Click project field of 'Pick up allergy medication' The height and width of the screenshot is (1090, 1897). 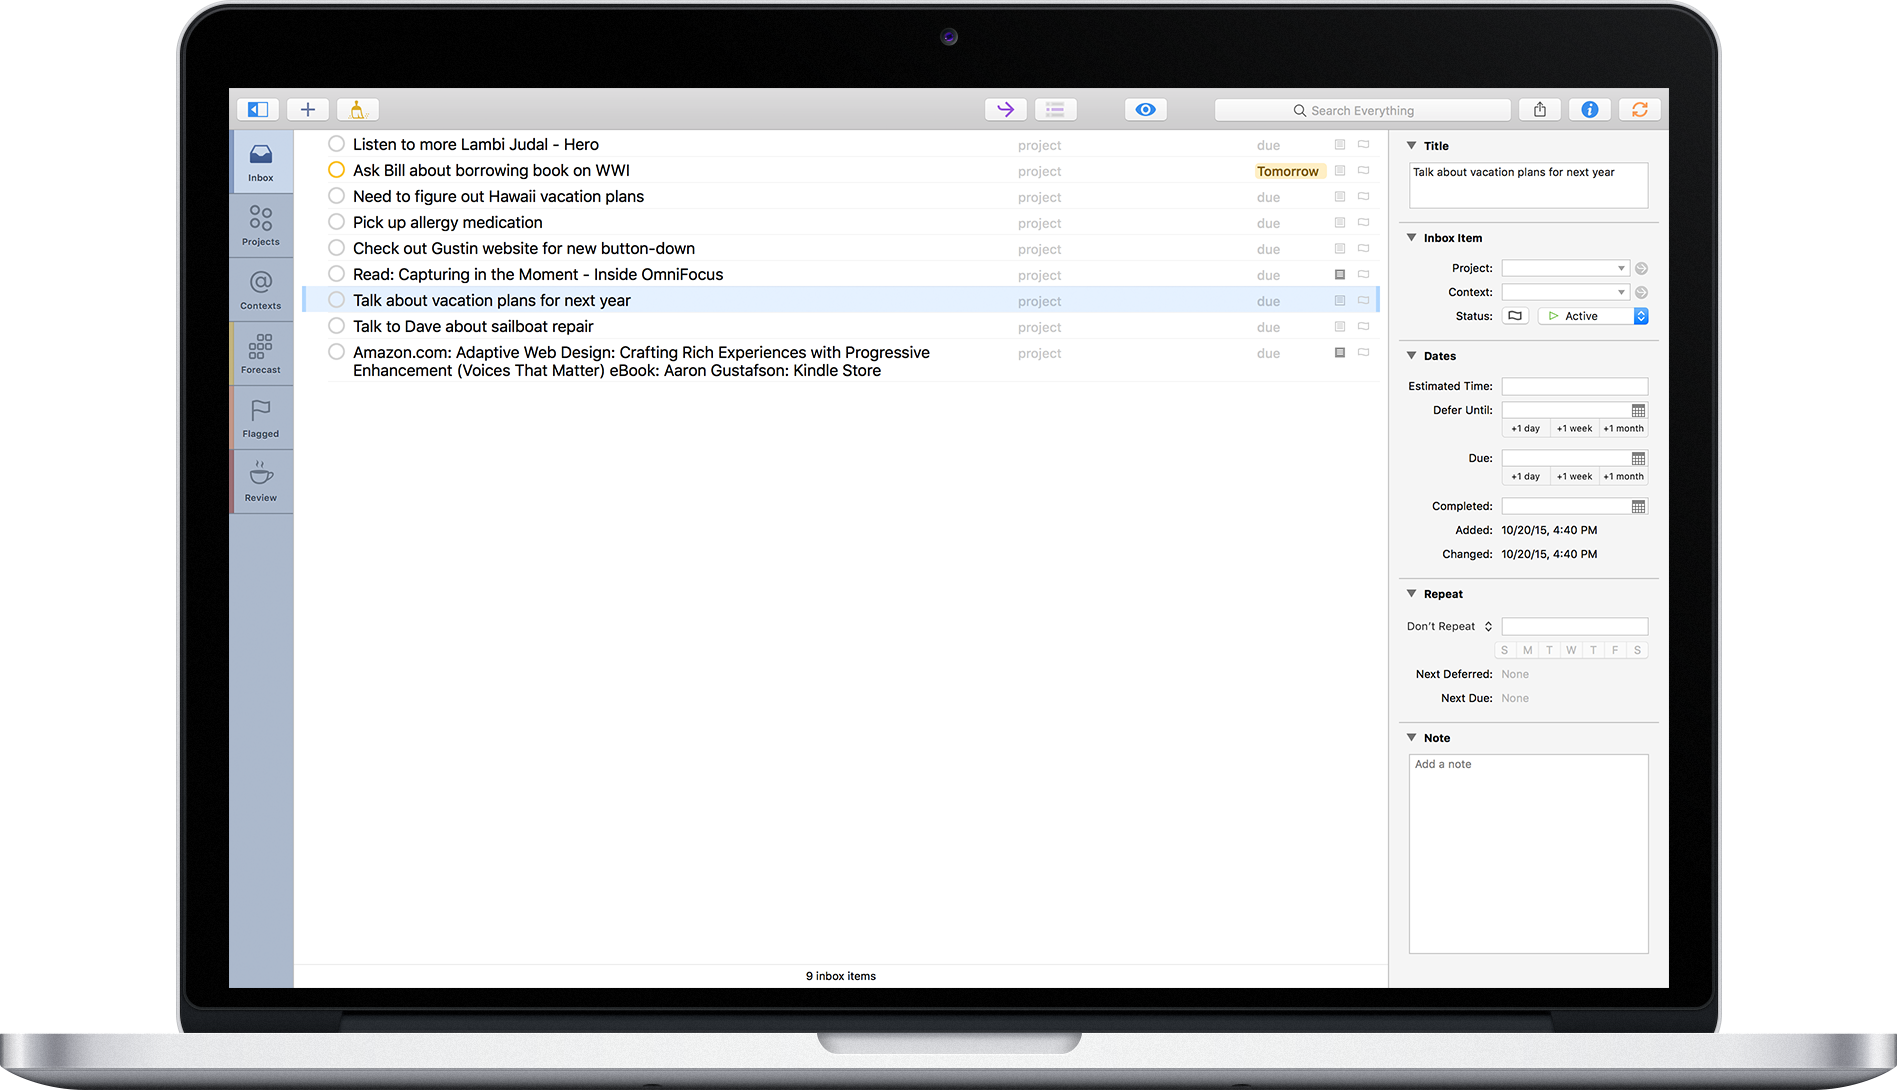coord(1039,223)
